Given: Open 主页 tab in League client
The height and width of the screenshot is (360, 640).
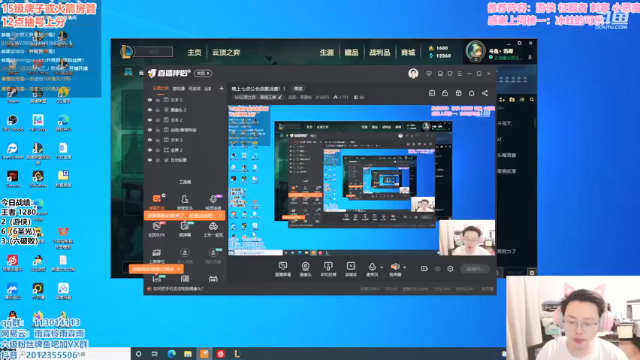Looking at the screenshot, I should [194, 52].
